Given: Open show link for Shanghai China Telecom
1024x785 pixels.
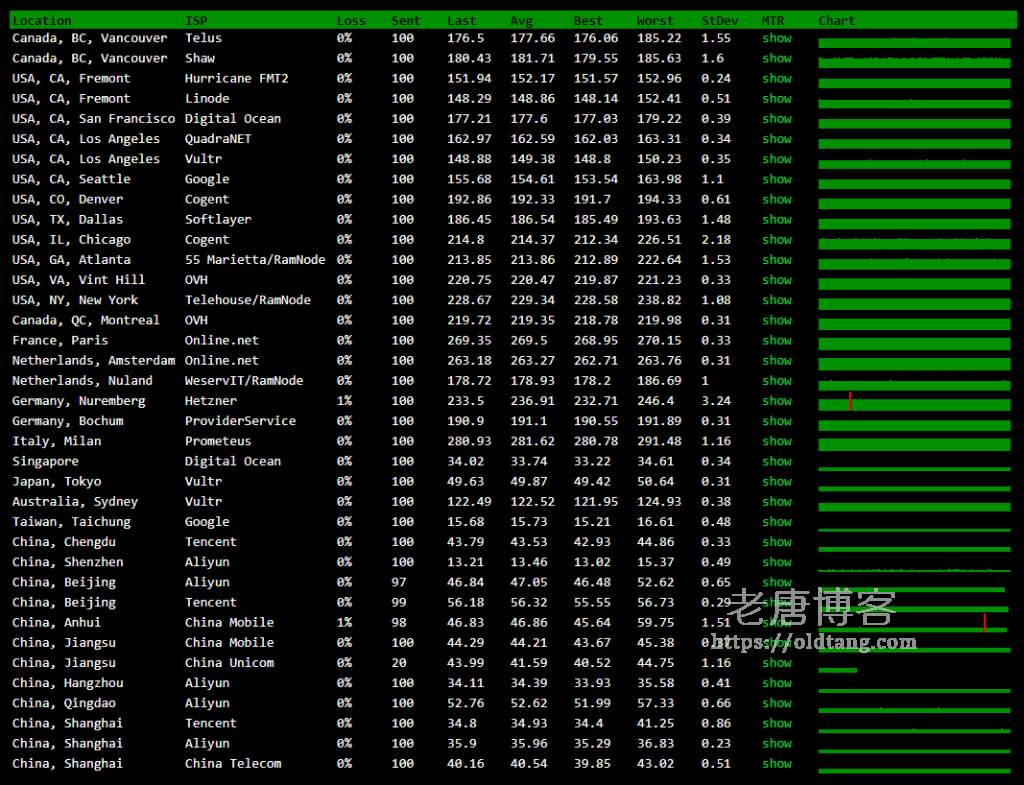Looking at the screenshot, I should tap(776, 764).
